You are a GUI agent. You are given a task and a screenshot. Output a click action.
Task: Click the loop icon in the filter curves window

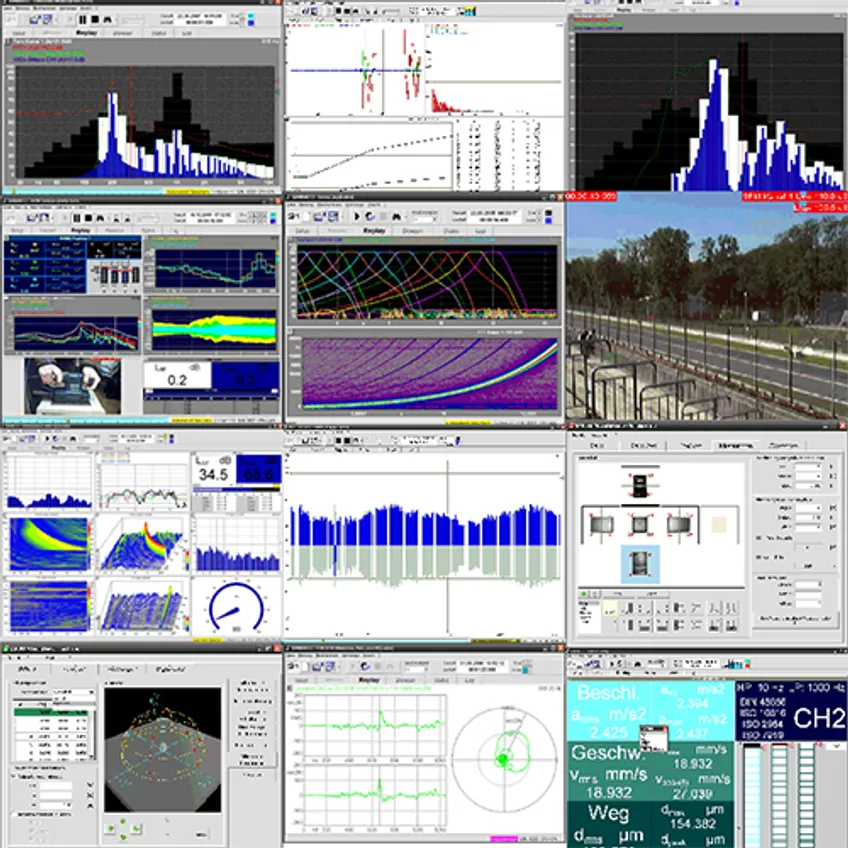pyautogui.click(x=370, y=216)
